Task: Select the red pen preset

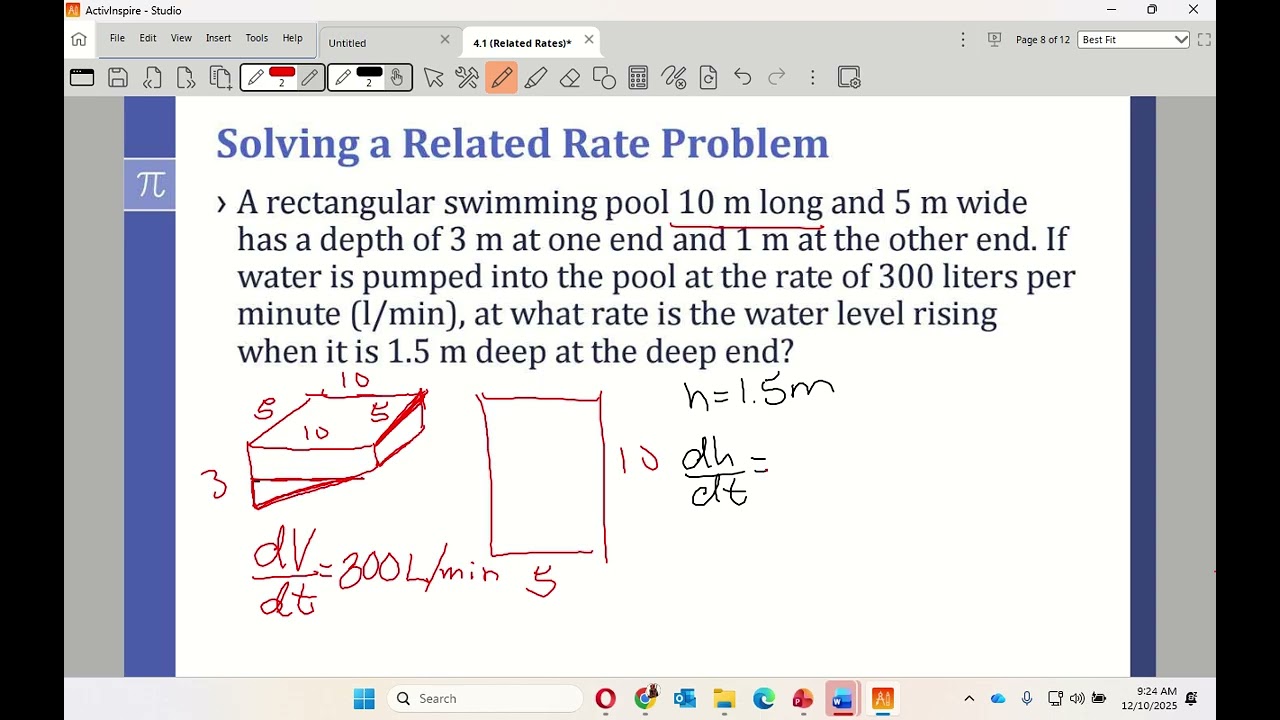Action: 256,78
